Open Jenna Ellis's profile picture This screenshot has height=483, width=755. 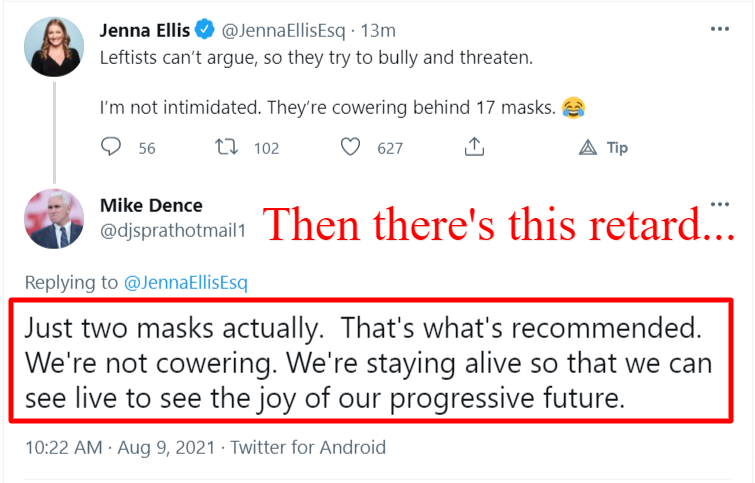click(53, 43)
